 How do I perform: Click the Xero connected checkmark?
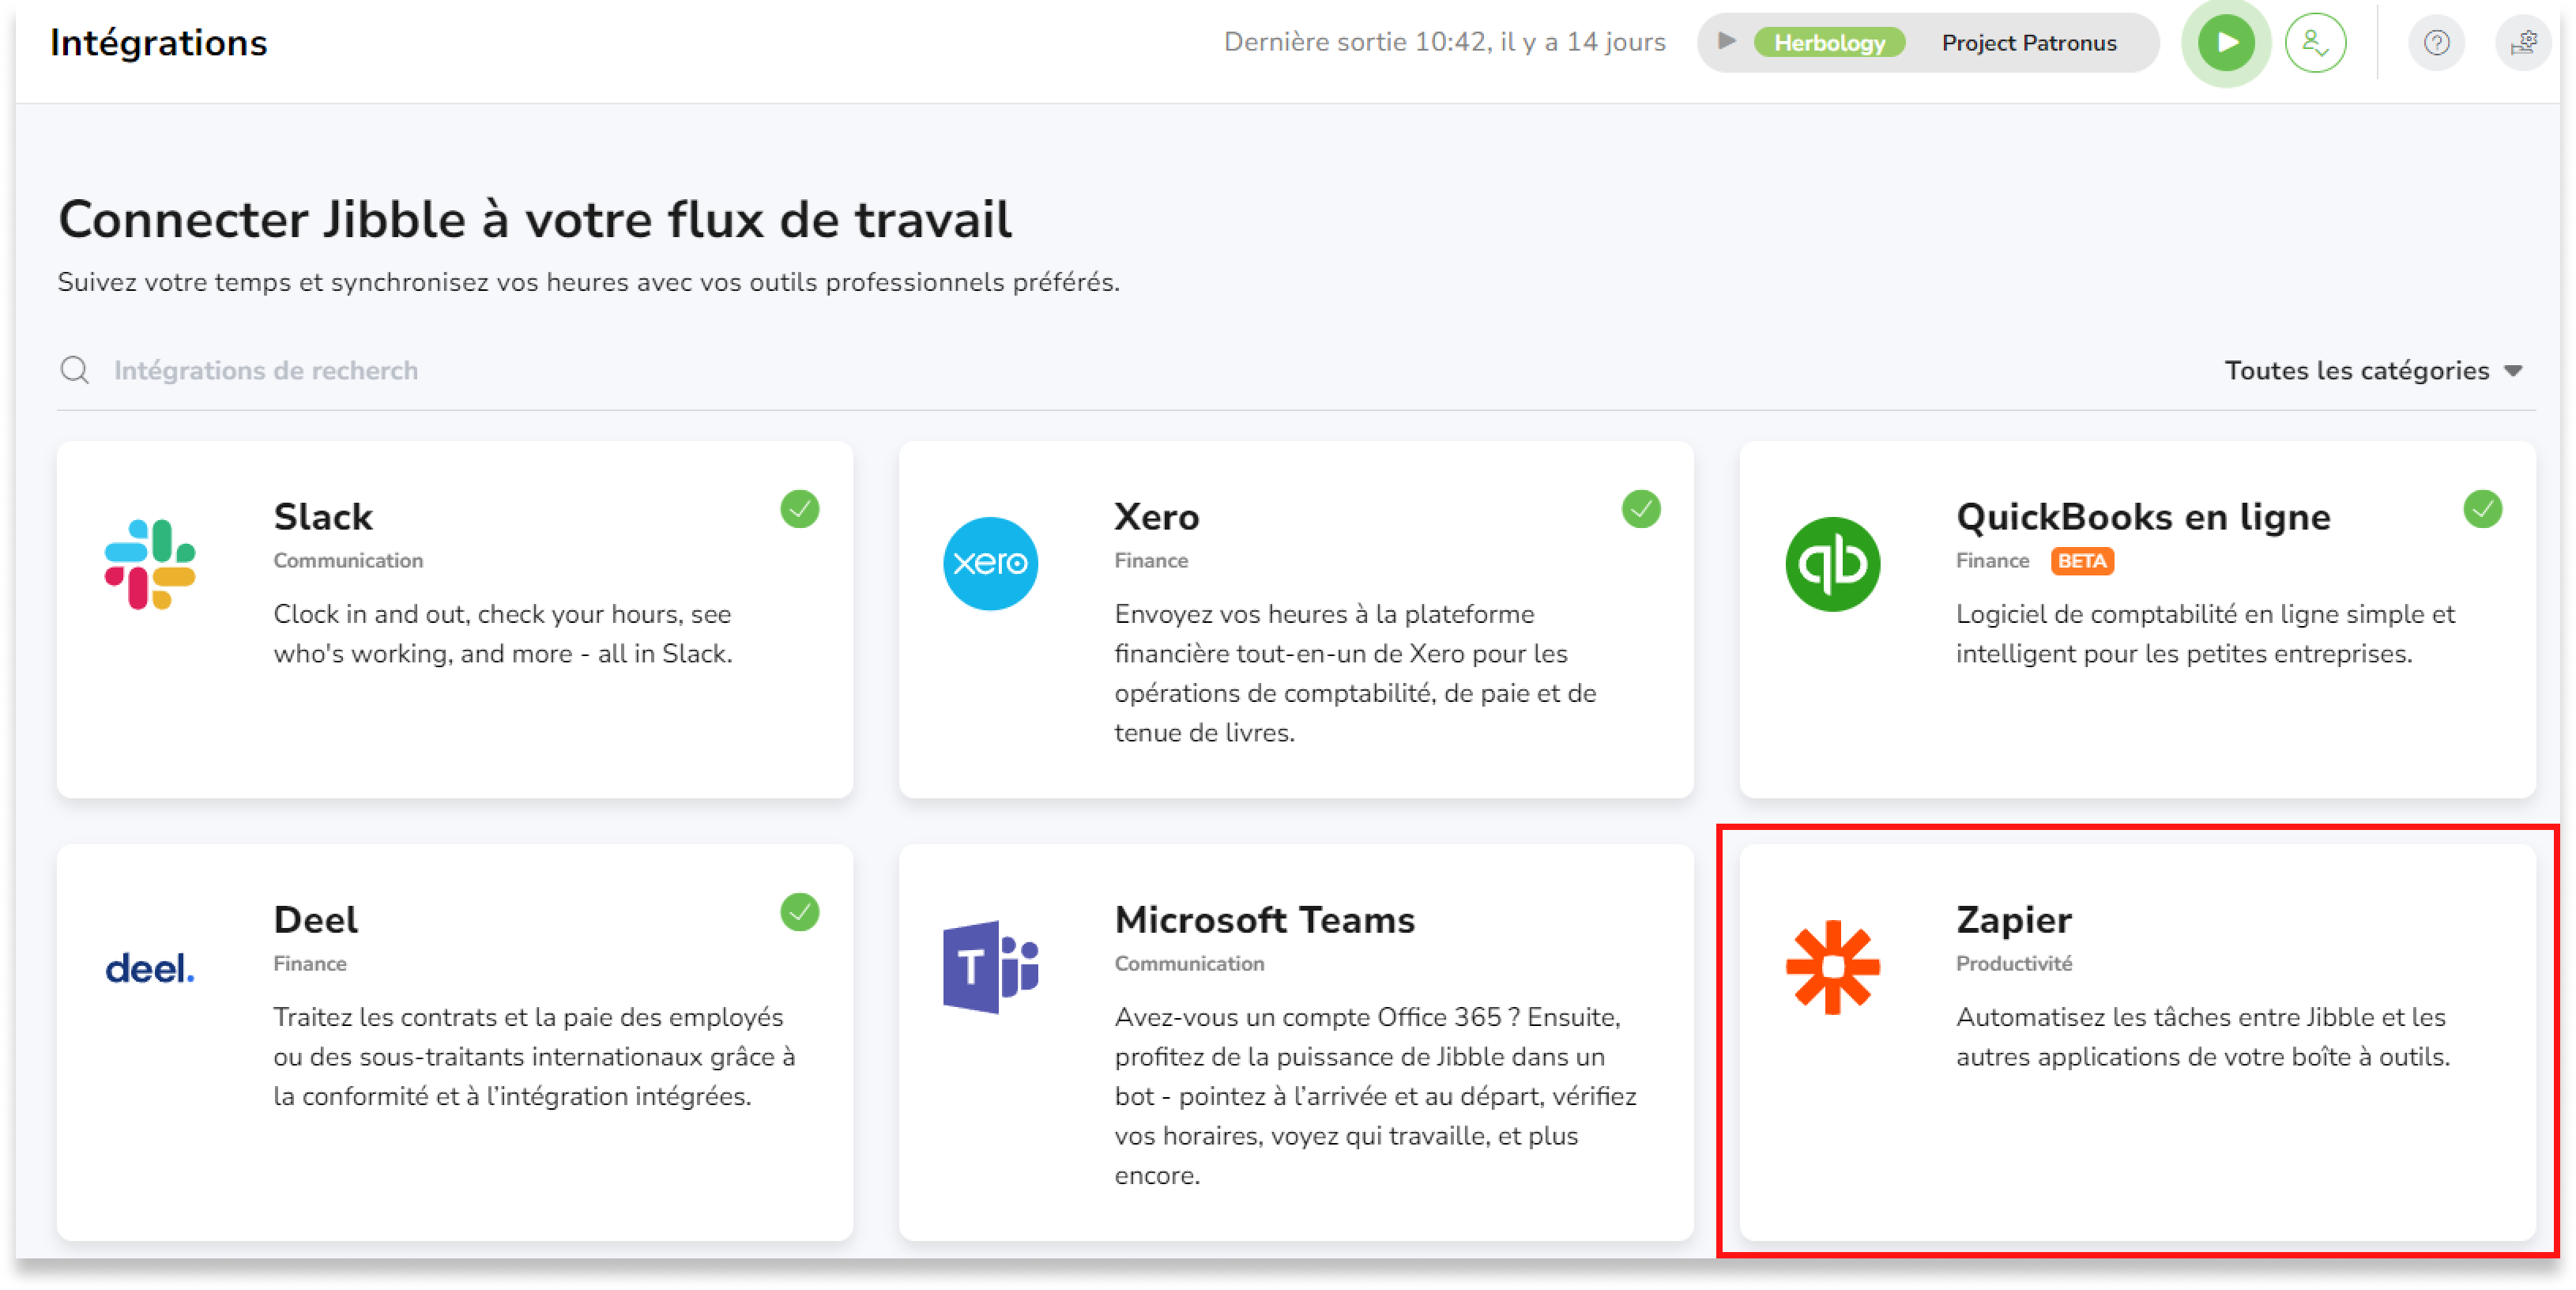(1641, 509)
